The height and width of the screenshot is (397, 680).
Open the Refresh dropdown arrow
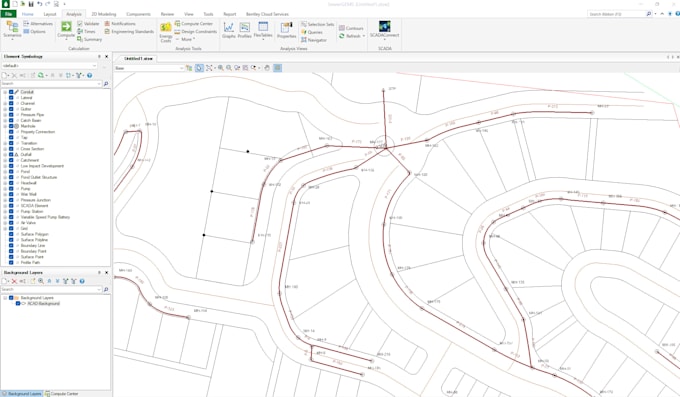click(x=363, y=36)
